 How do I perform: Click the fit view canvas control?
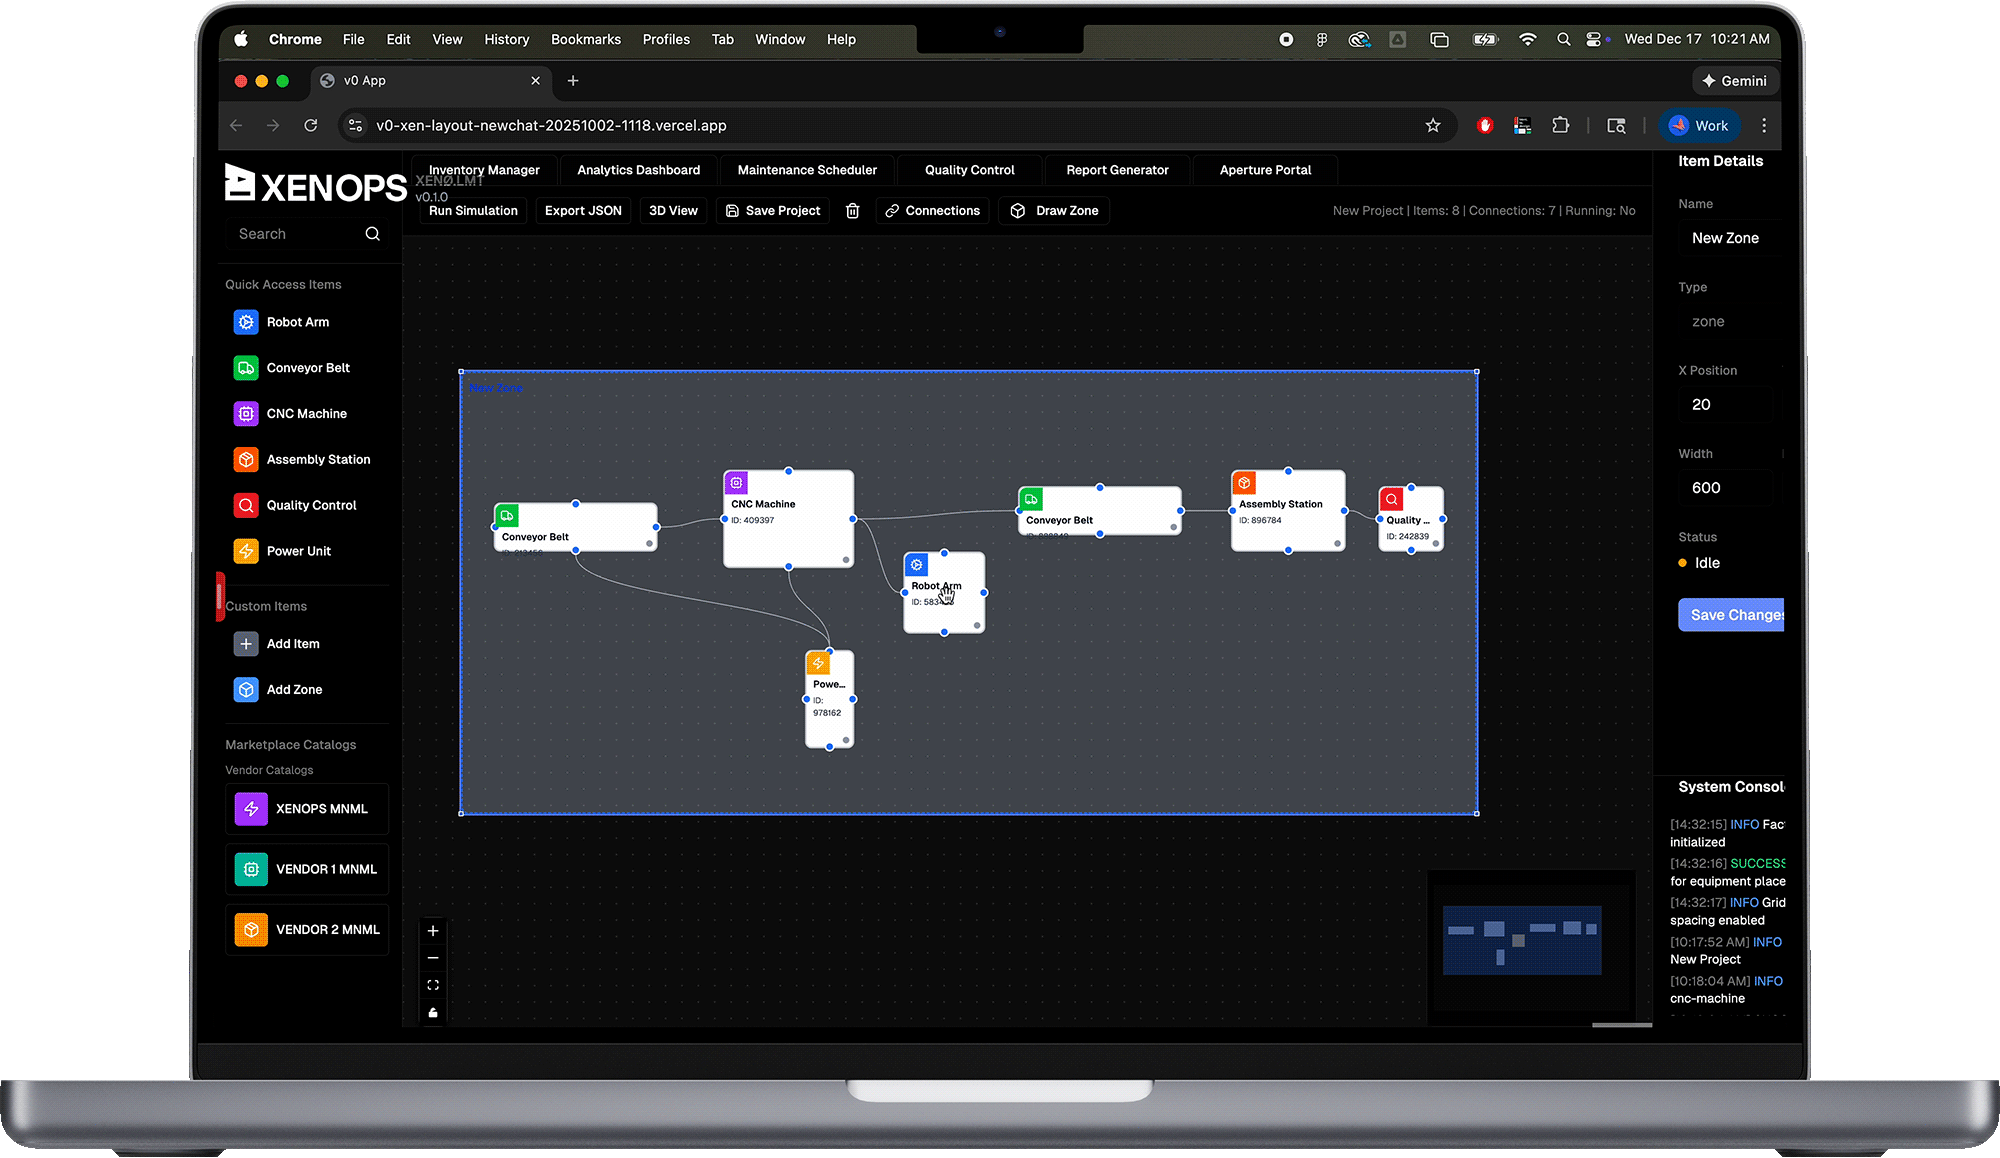(x=433, y=985)
